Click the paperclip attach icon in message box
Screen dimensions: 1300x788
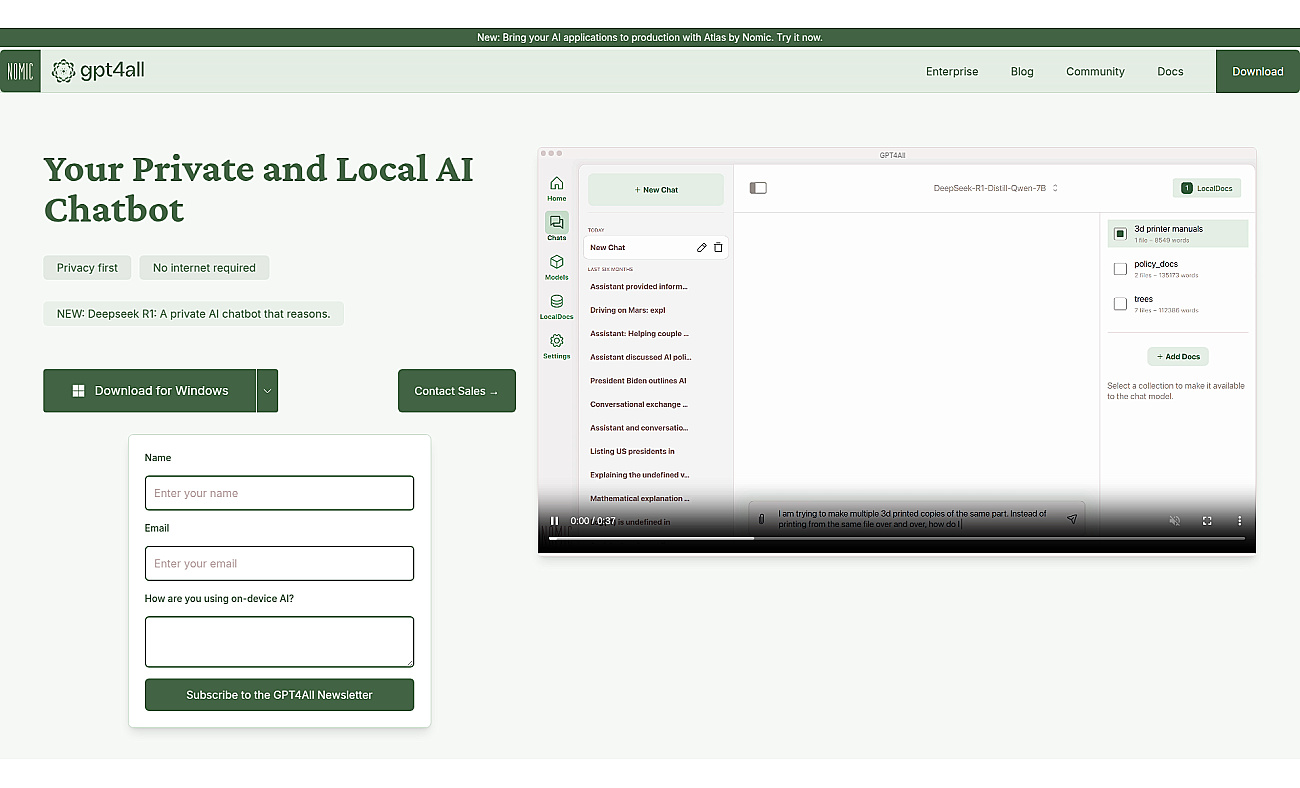[762, 519]
